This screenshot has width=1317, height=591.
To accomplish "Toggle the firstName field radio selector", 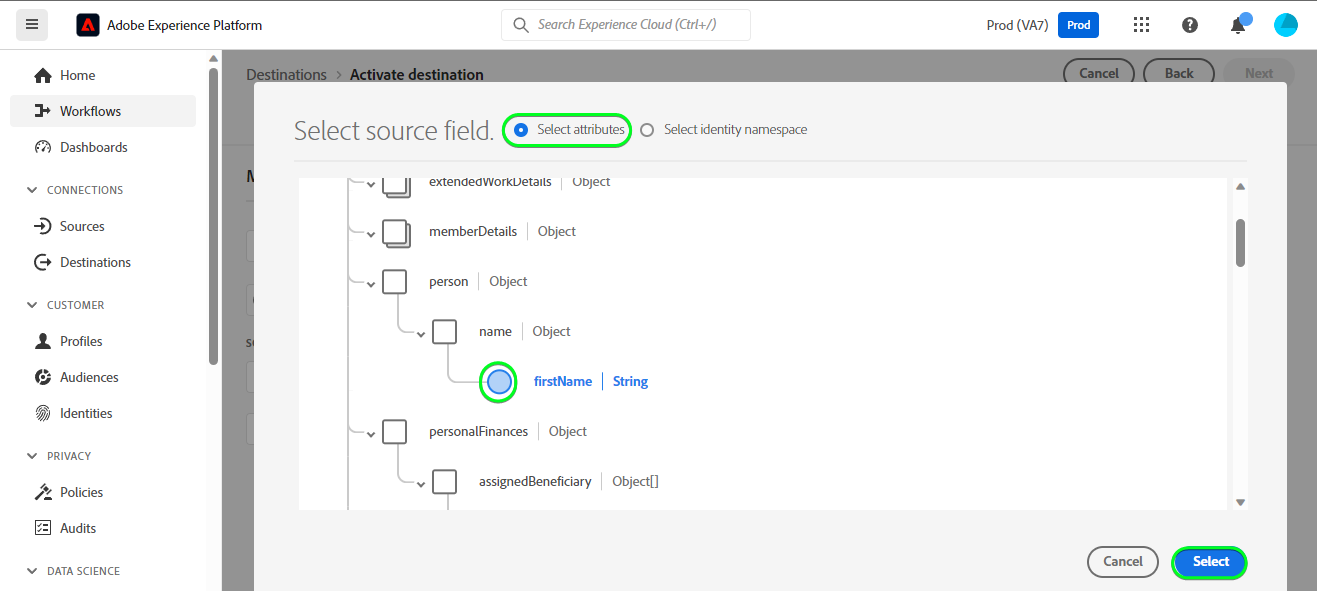I will point(499,382).
